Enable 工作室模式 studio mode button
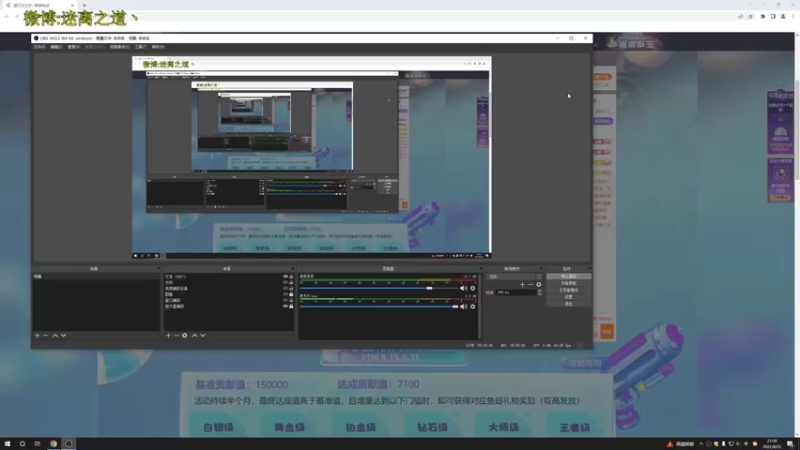The image size is (800, 450). (x=568, y=290)
